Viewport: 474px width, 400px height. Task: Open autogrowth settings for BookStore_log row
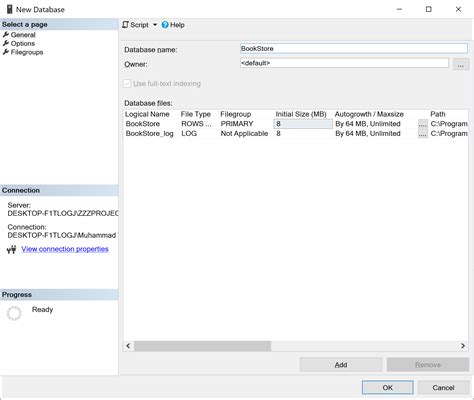click(423, 134)
